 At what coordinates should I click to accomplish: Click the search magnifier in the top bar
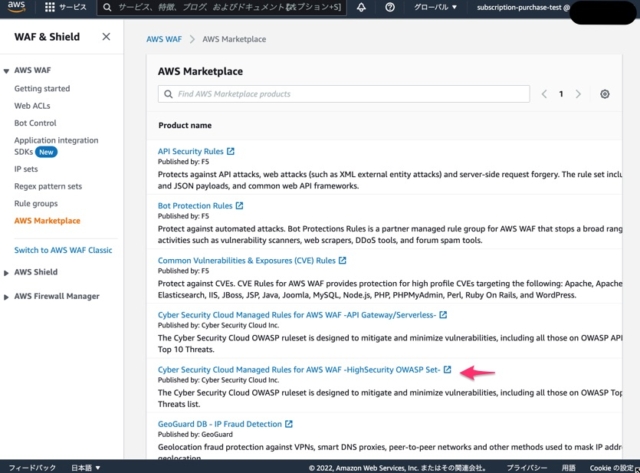[x=107, y=7]
